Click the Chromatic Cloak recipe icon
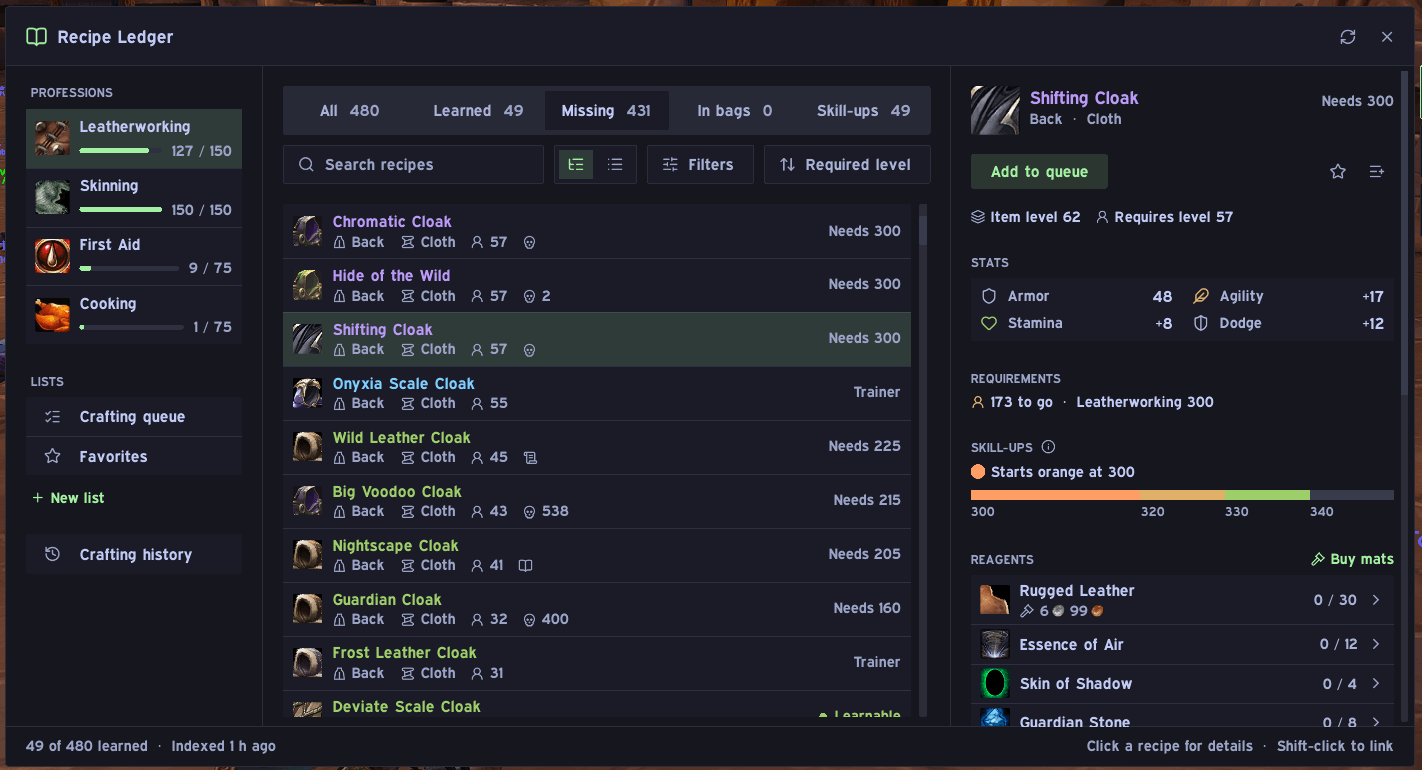 (307, 231)
